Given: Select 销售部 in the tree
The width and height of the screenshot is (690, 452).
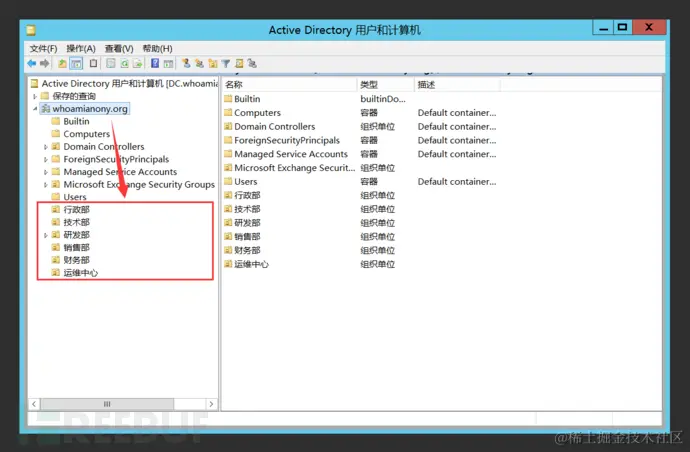Looking at the screenshot, I should [77, 247].
